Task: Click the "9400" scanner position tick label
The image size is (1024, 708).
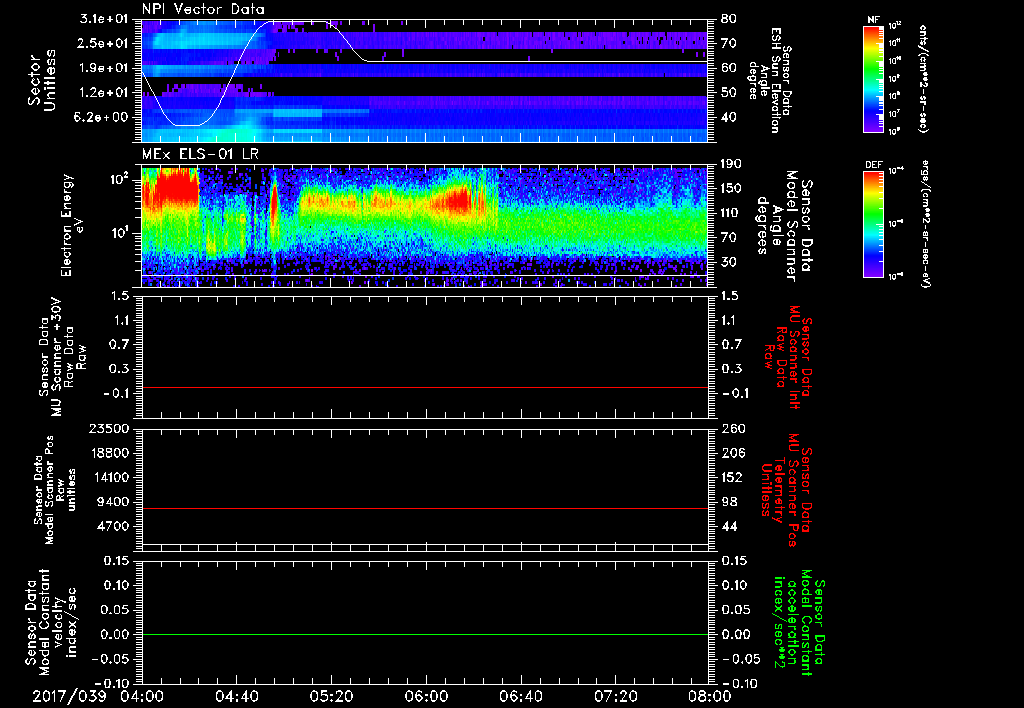Action: [112, 502]
